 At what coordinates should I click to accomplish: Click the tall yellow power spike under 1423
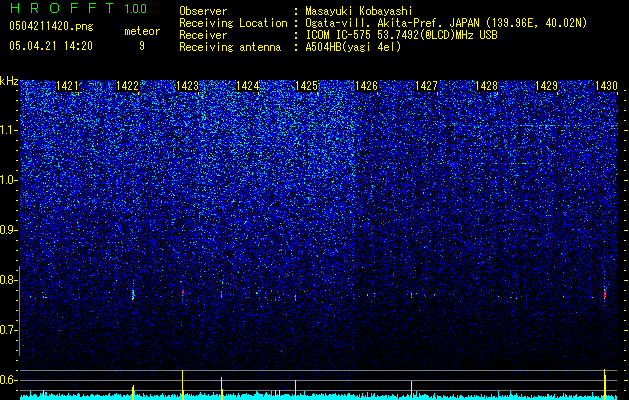[183, 385]
